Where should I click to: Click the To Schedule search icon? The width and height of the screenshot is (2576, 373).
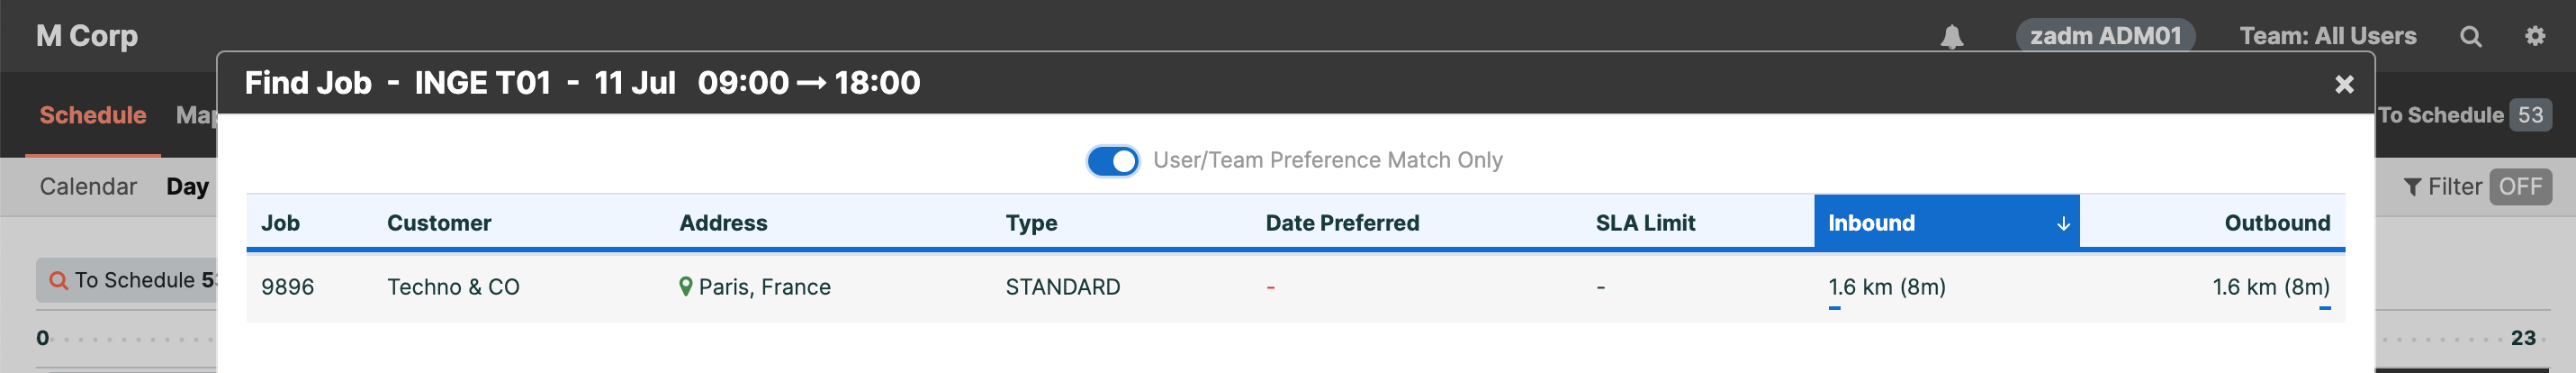(x=59, y=281)
